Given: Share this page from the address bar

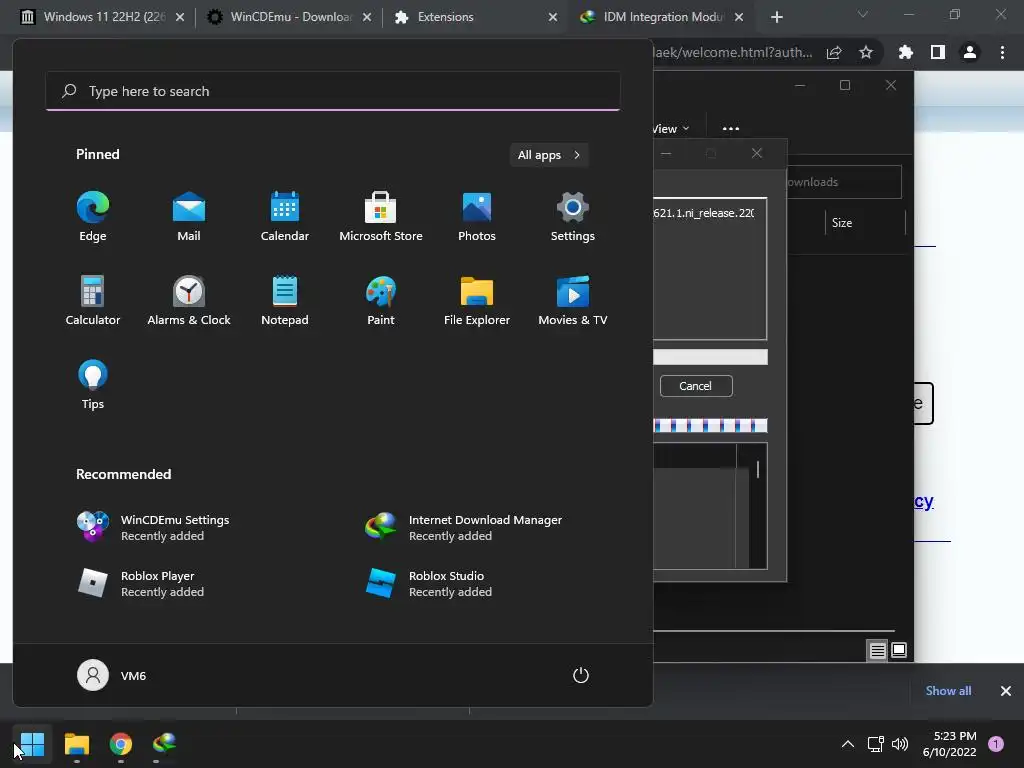Looking at the screenshot, I should (x=834, y=53).
